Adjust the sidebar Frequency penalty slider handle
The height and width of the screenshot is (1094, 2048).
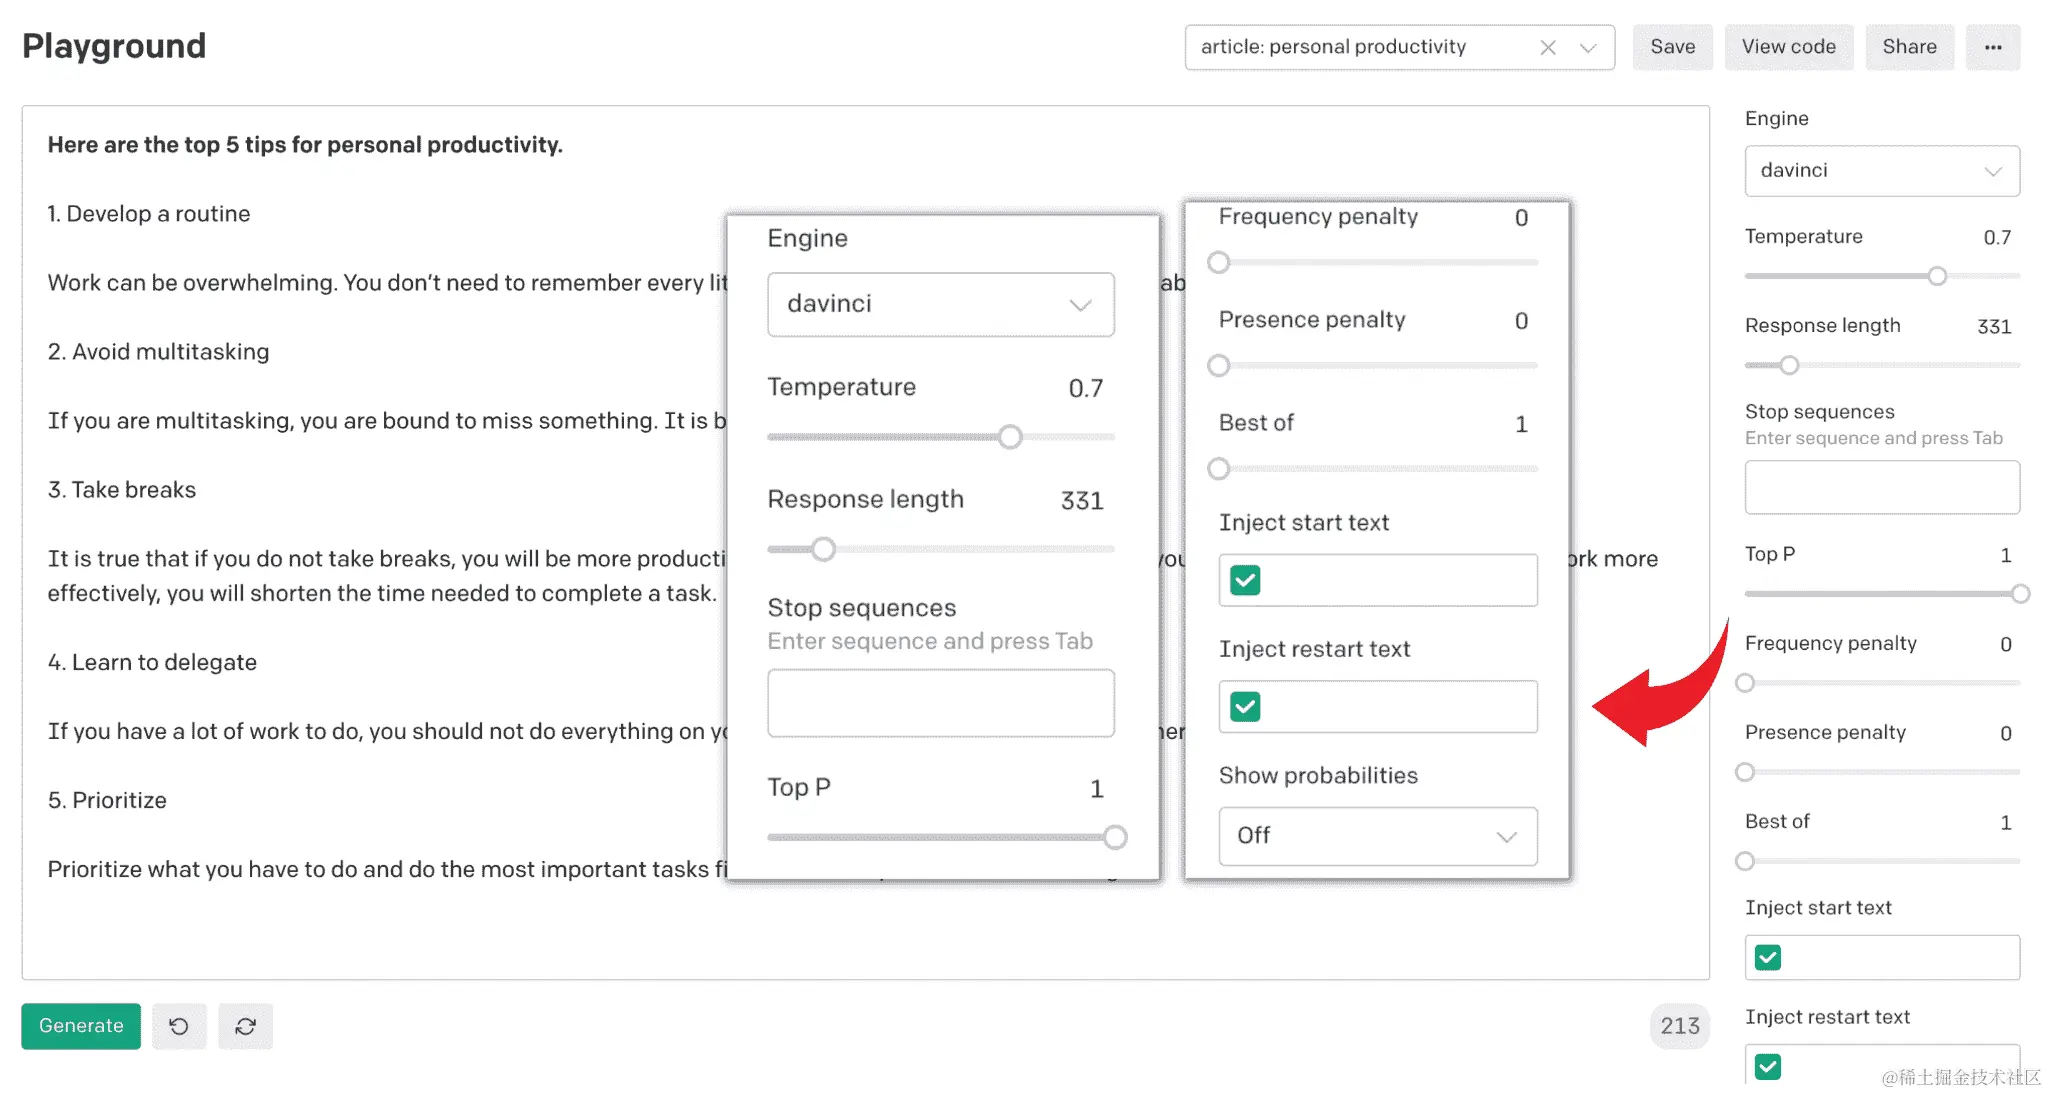click(1745, 683)
